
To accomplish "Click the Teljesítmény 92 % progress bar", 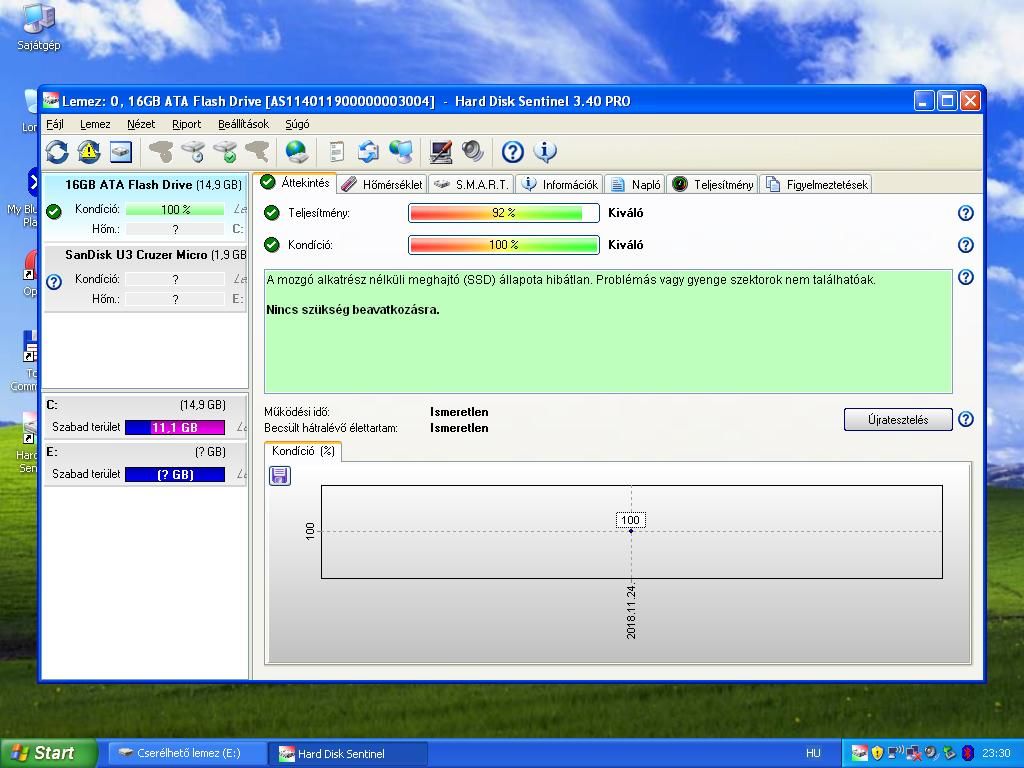I will (504, 213).
